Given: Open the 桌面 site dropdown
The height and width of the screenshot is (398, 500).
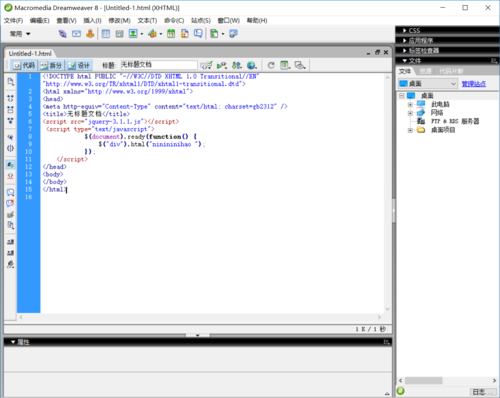Looking at the screenshot, I should coord(428,84).
